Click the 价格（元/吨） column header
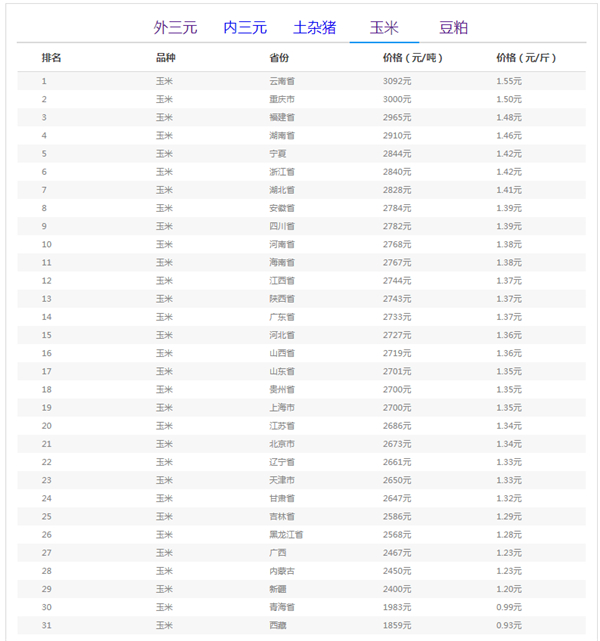The height and width of the screenshot is (641, 600). click(412, 58)
